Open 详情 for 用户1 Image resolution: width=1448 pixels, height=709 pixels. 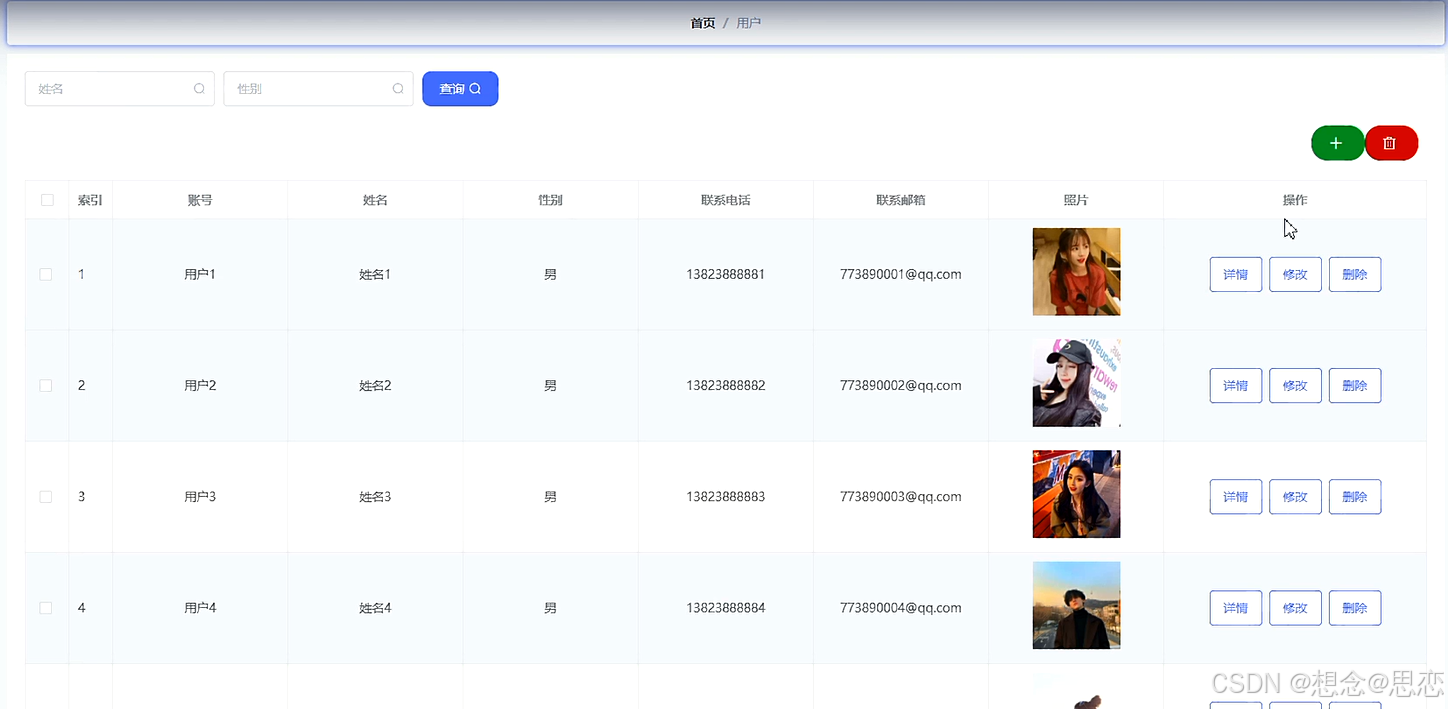click(x=1236, y=274)
